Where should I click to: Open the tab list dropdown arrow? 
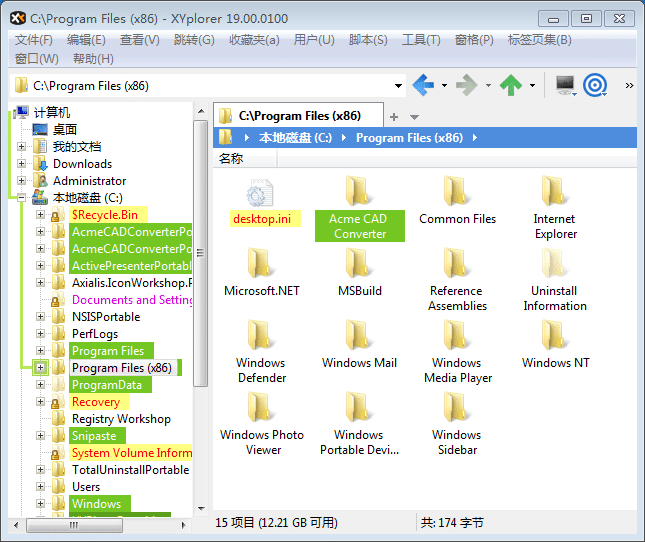pos(414,117)
